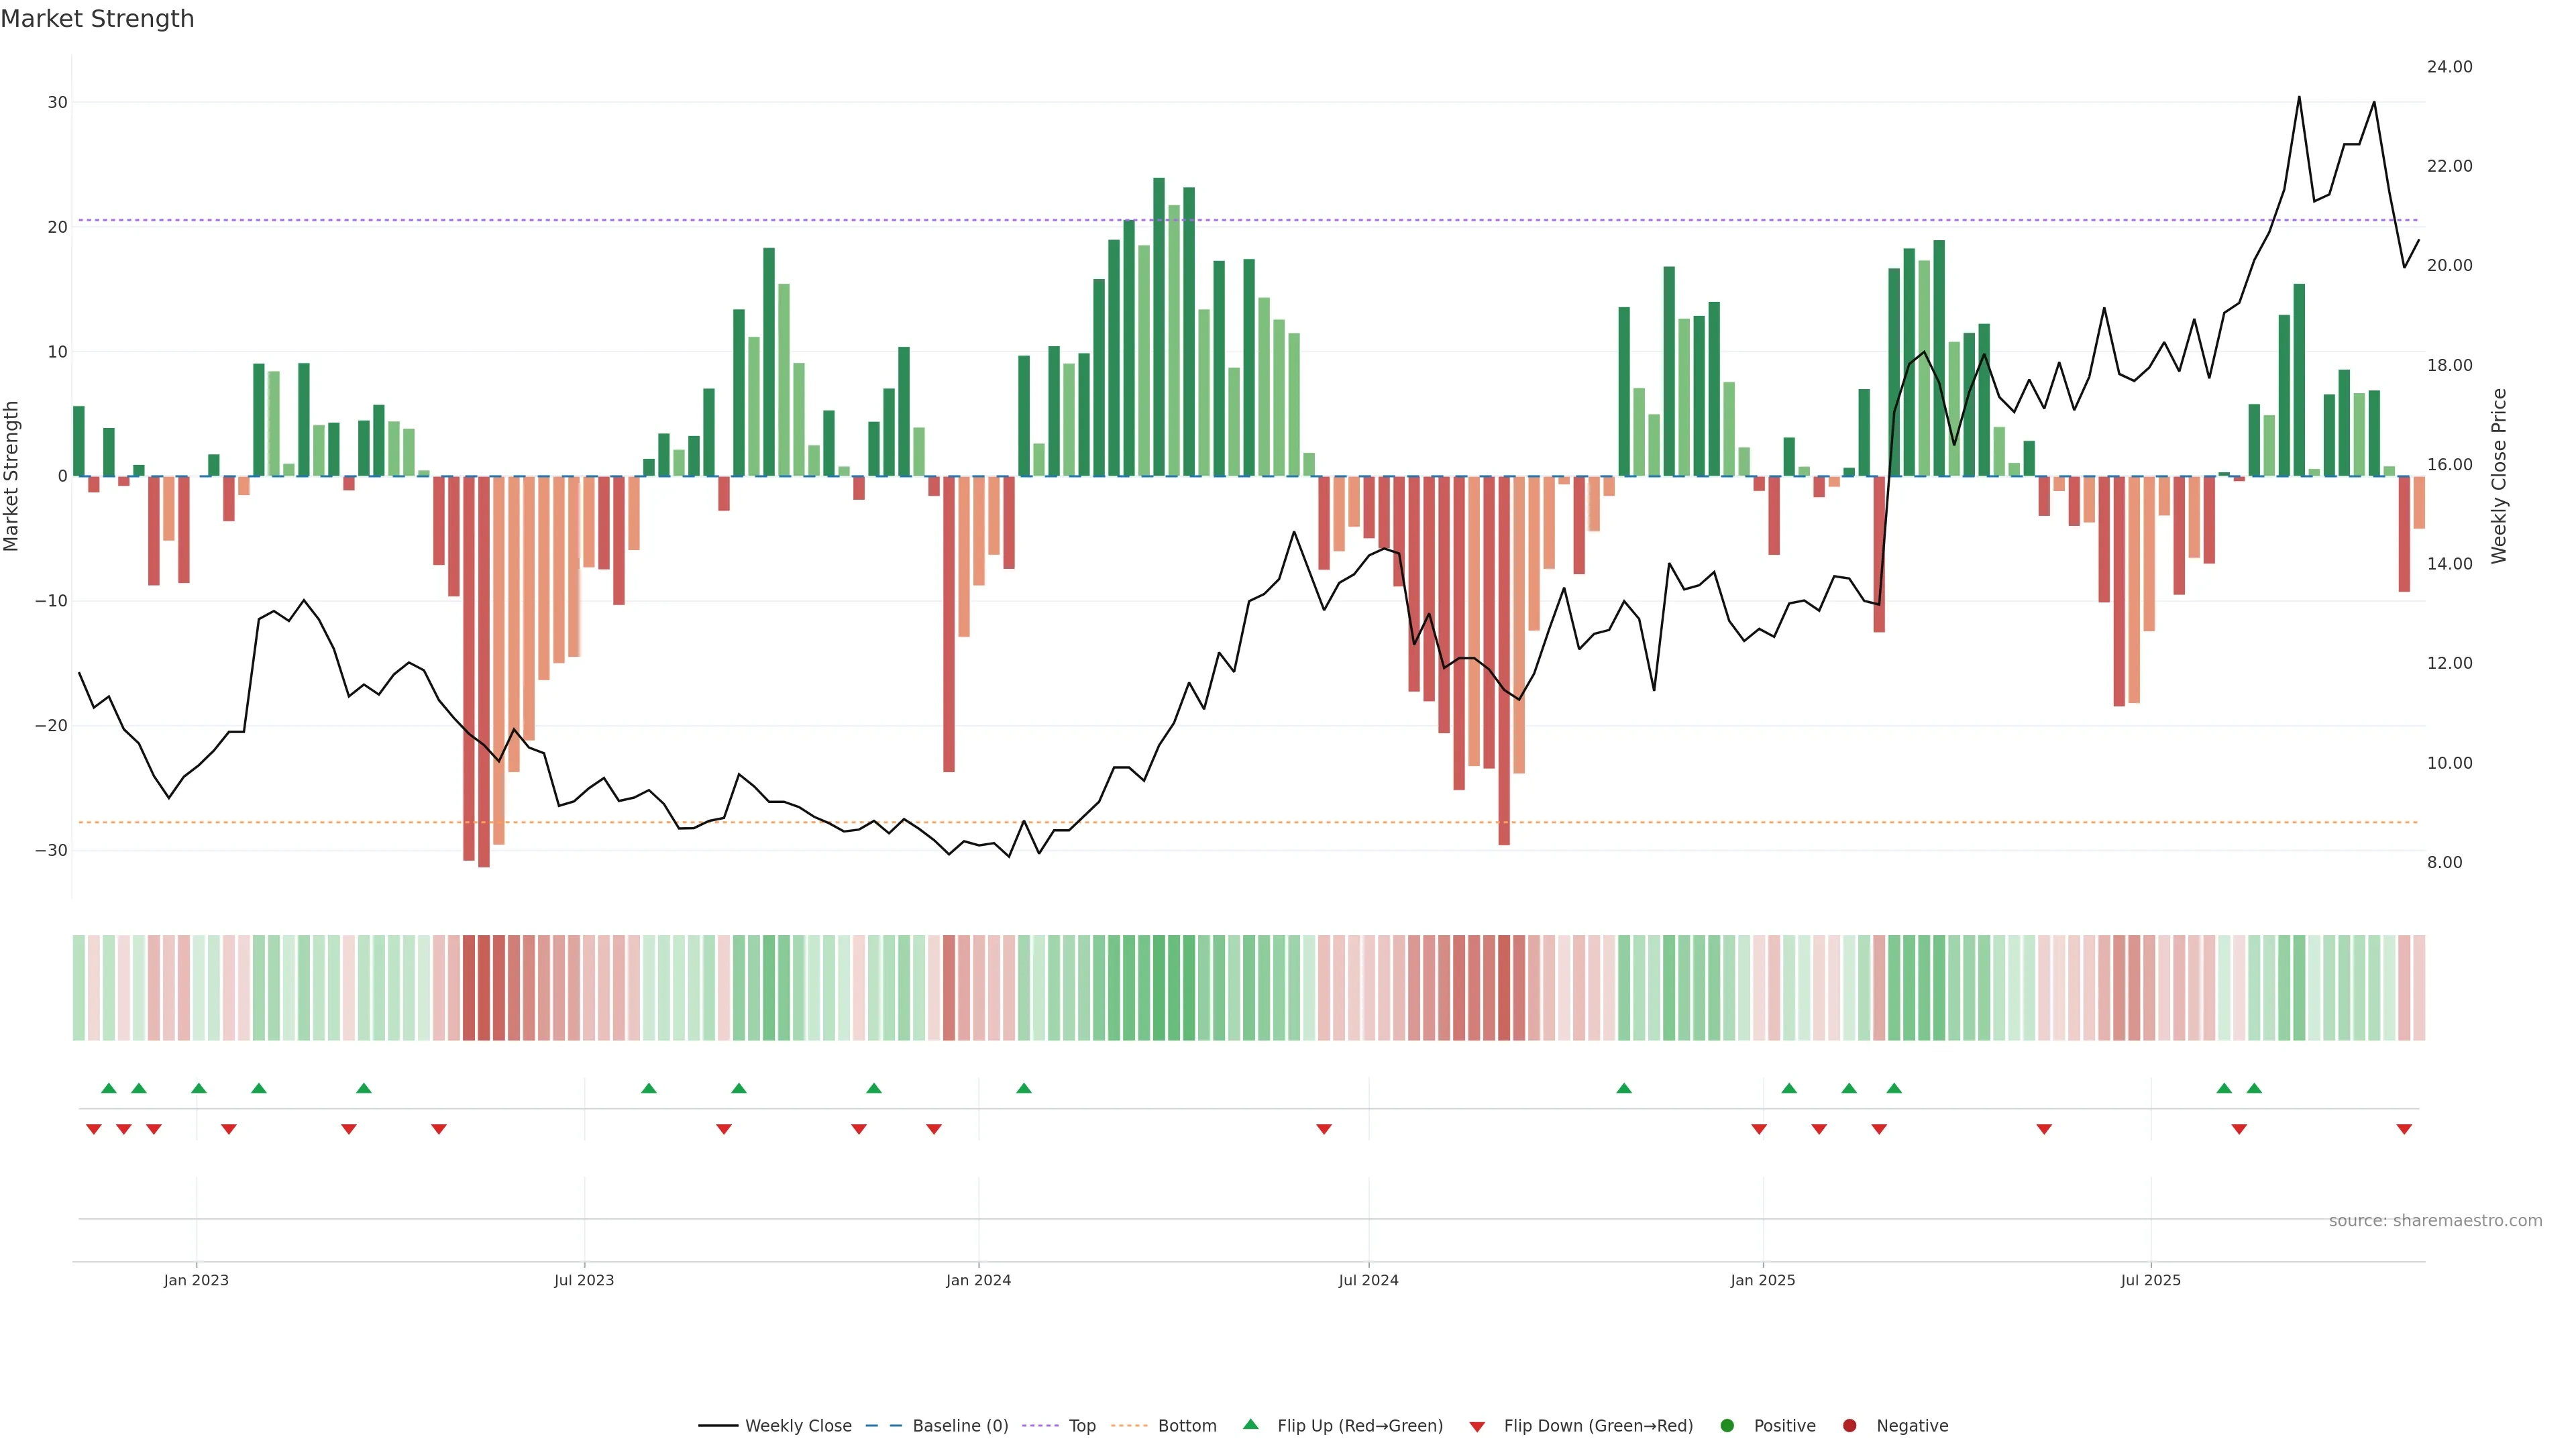The image size is (2576, 1449).
Task: Click the Jul 2025 axis label
Action: pyautogui.click(x=2150, y=1280)
